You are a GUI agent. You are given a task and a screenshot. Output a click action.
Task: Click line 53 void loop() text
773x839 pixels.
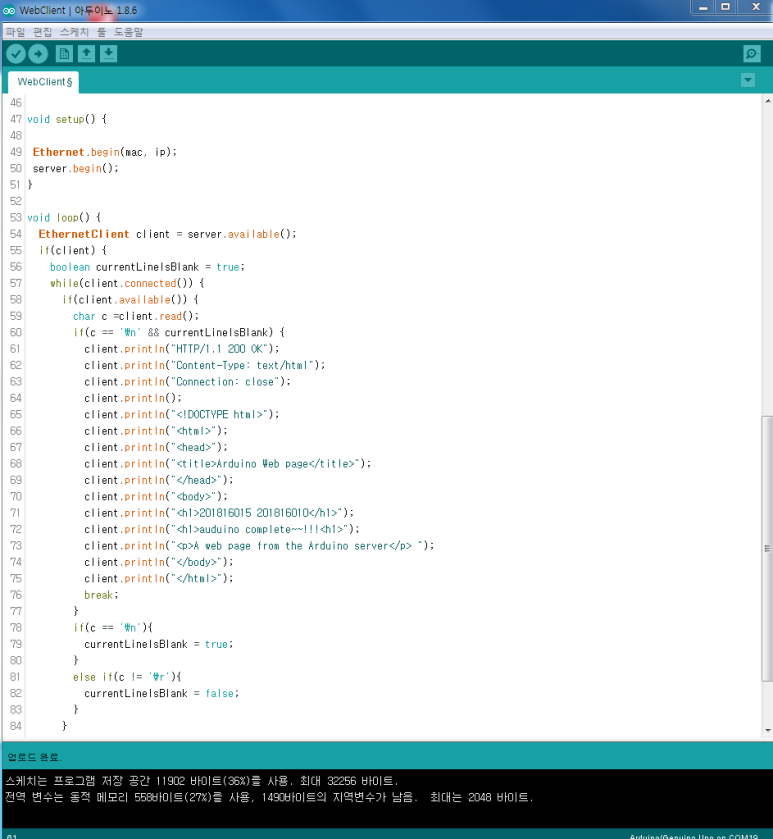click(64, 218)
